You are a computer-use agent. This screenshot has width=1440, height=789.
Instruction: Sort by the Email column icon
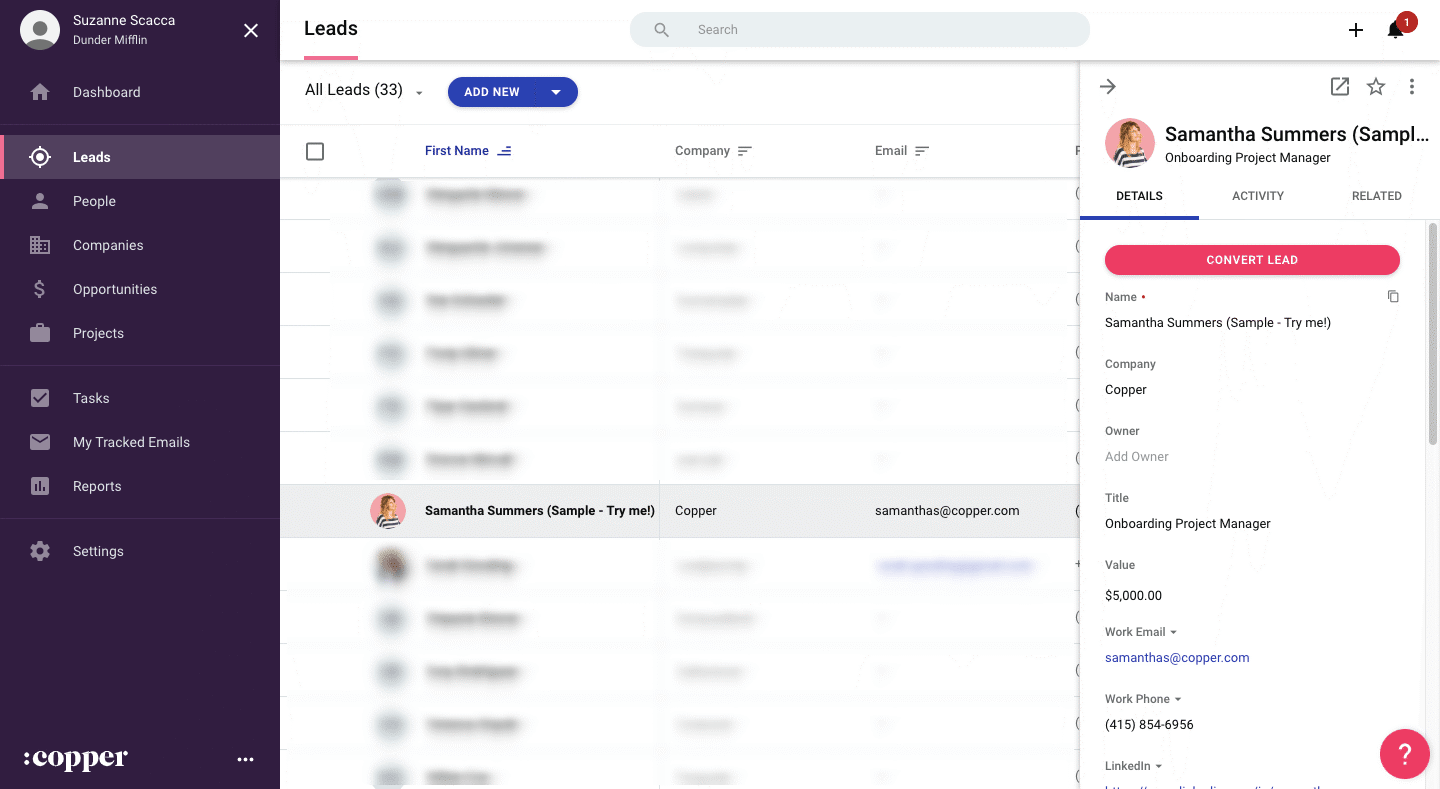pos(922,151)
